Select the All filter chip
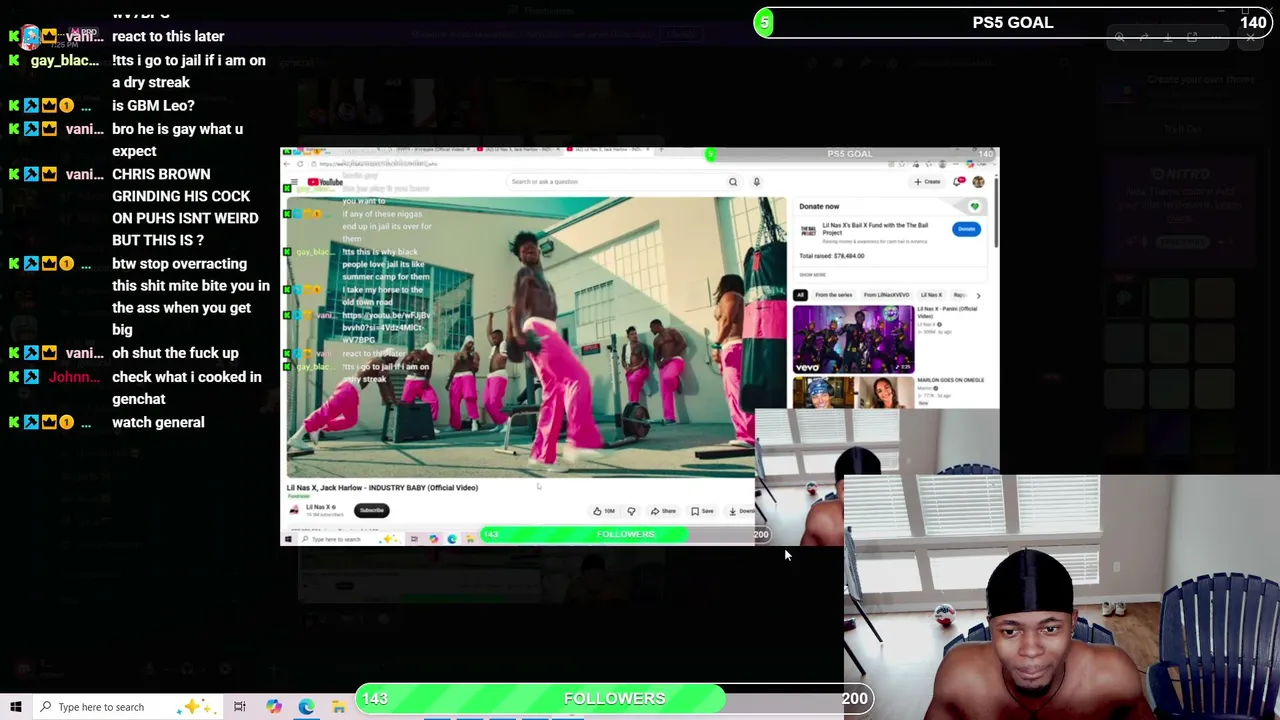 click(800, 295)
